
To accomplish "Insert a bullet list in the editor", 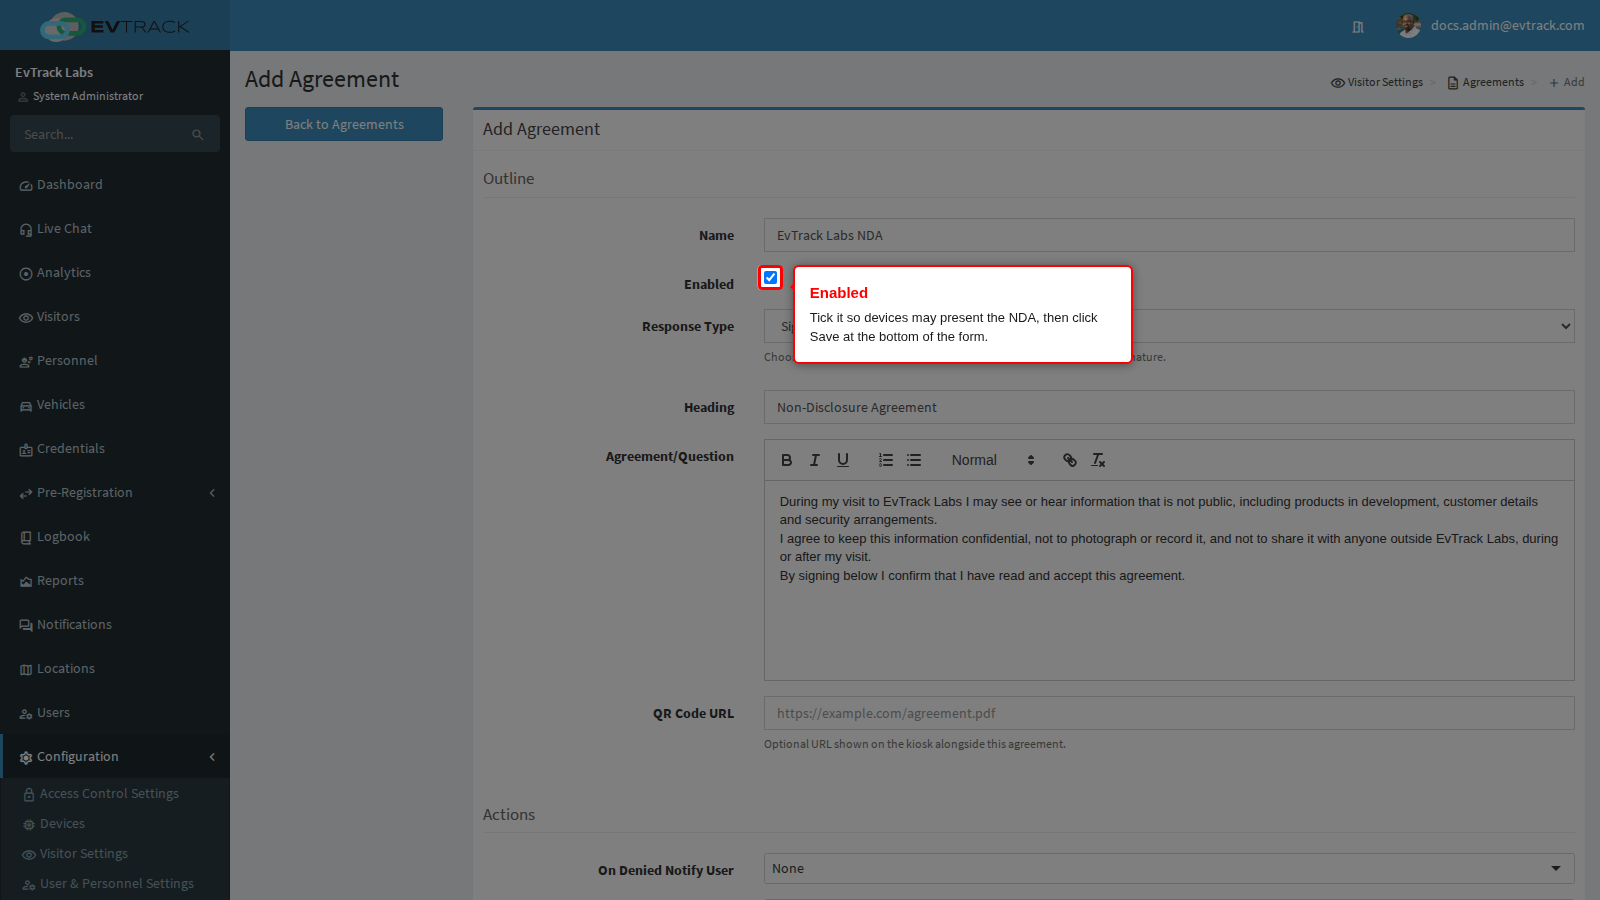I will pyautogui.click(x=914, y=460).
